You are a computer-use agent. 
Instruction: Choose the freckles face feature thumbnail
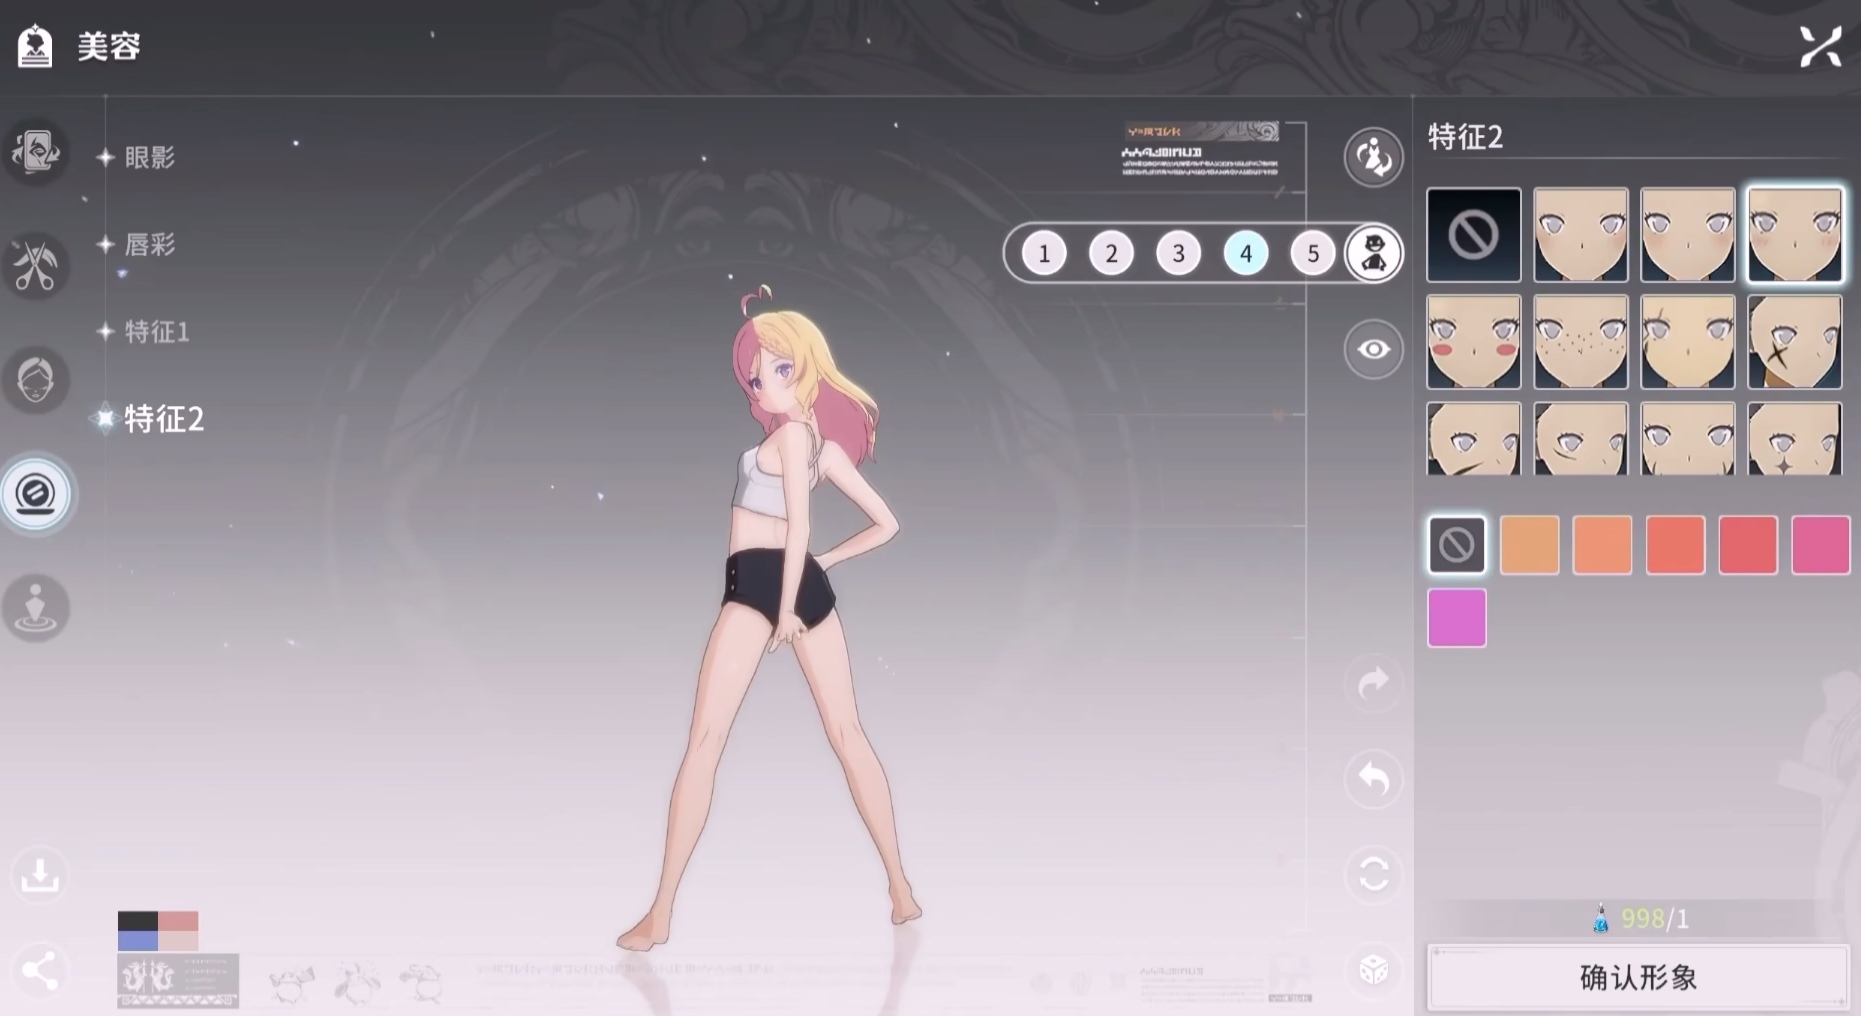pos(1580,342)
